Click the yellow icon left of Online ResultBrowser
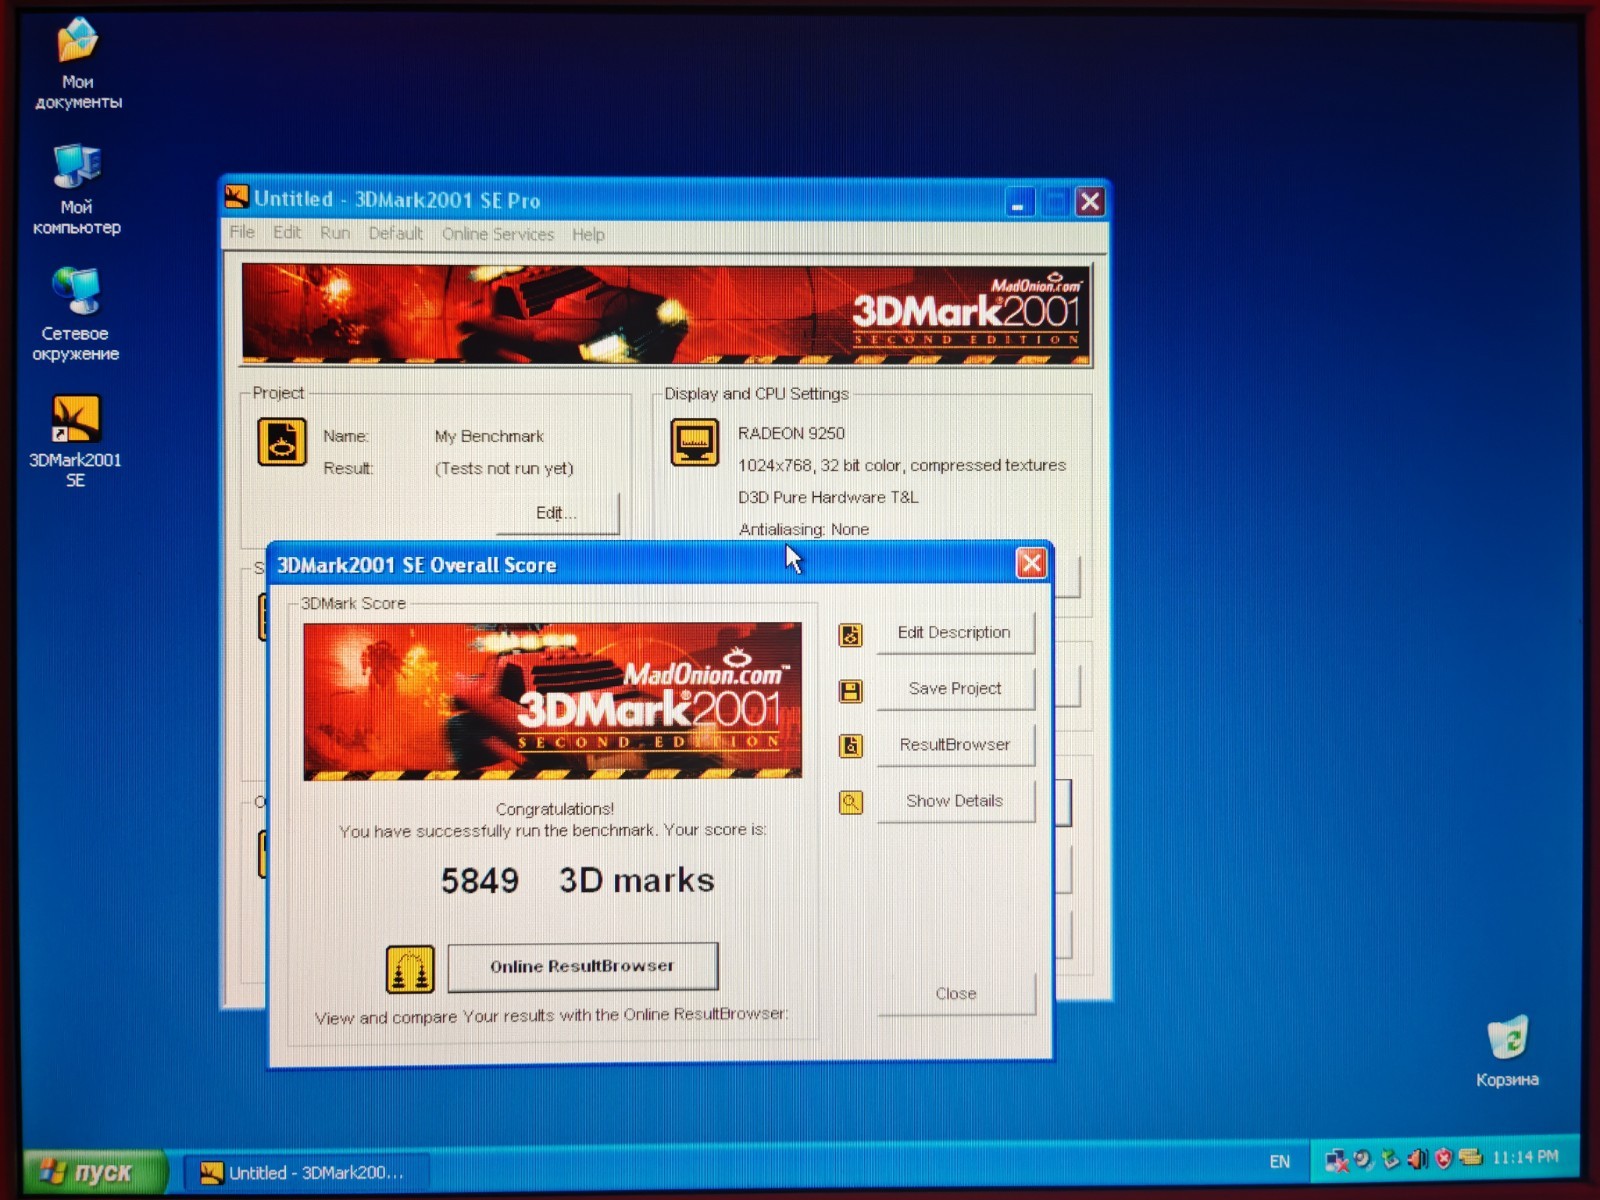 410,969
